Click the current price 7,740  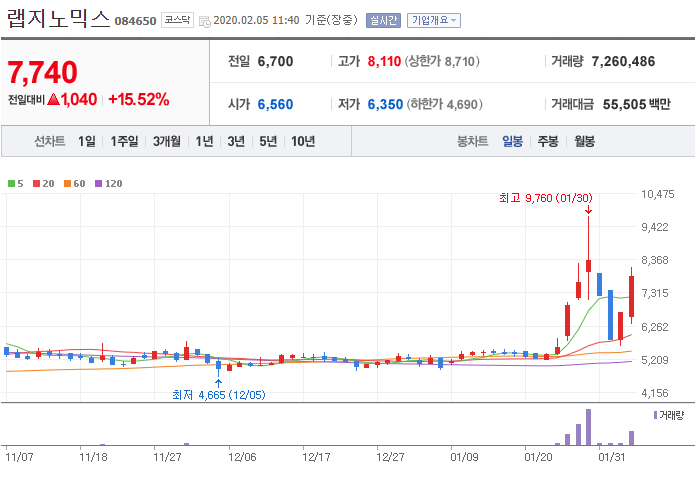(x=43, y=72)
